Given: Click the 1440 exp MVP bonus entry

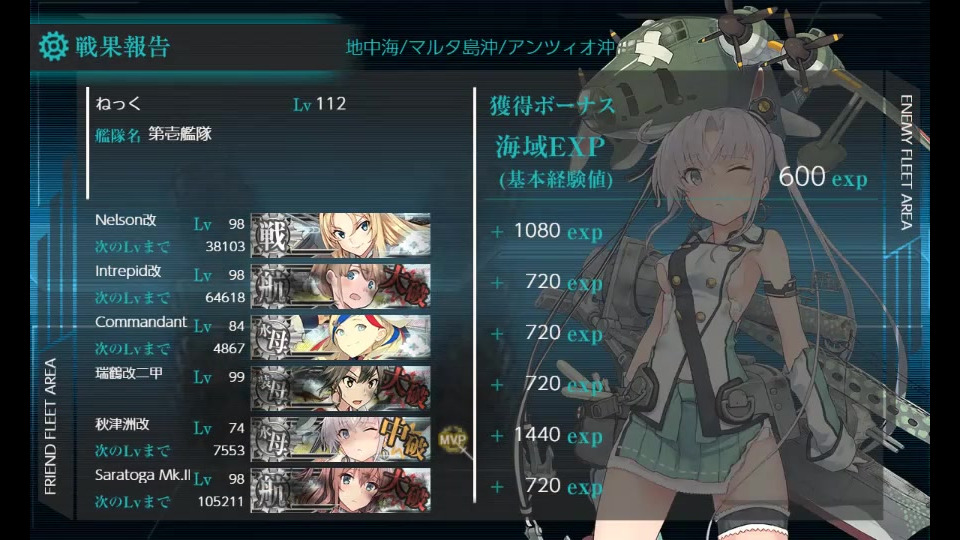Looking at the screenshot, I should click(558, 435).
